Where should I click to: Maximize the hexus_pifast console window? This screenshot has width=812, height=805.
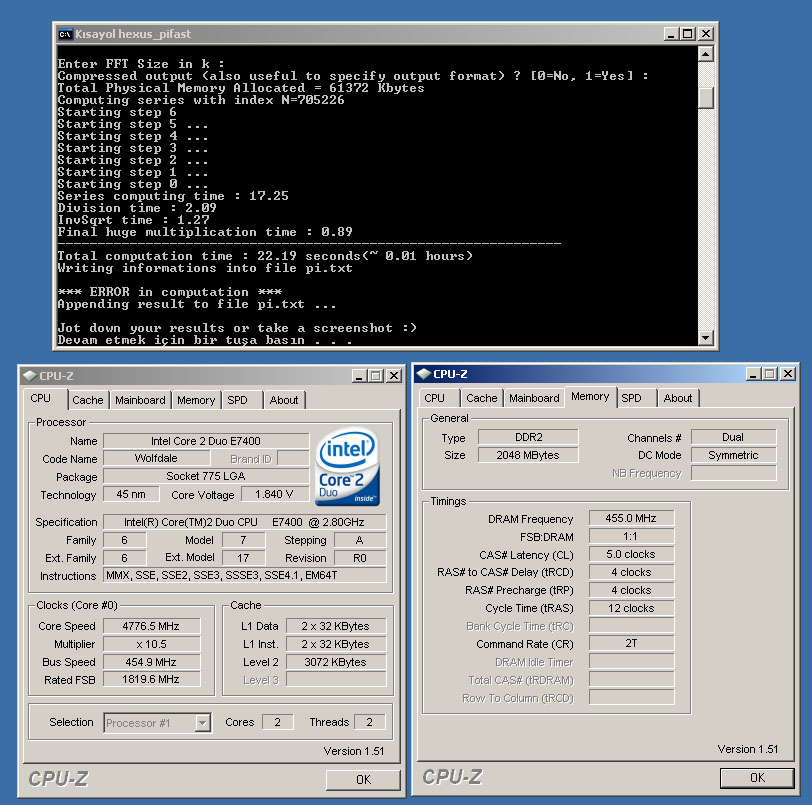pos(688,34)
